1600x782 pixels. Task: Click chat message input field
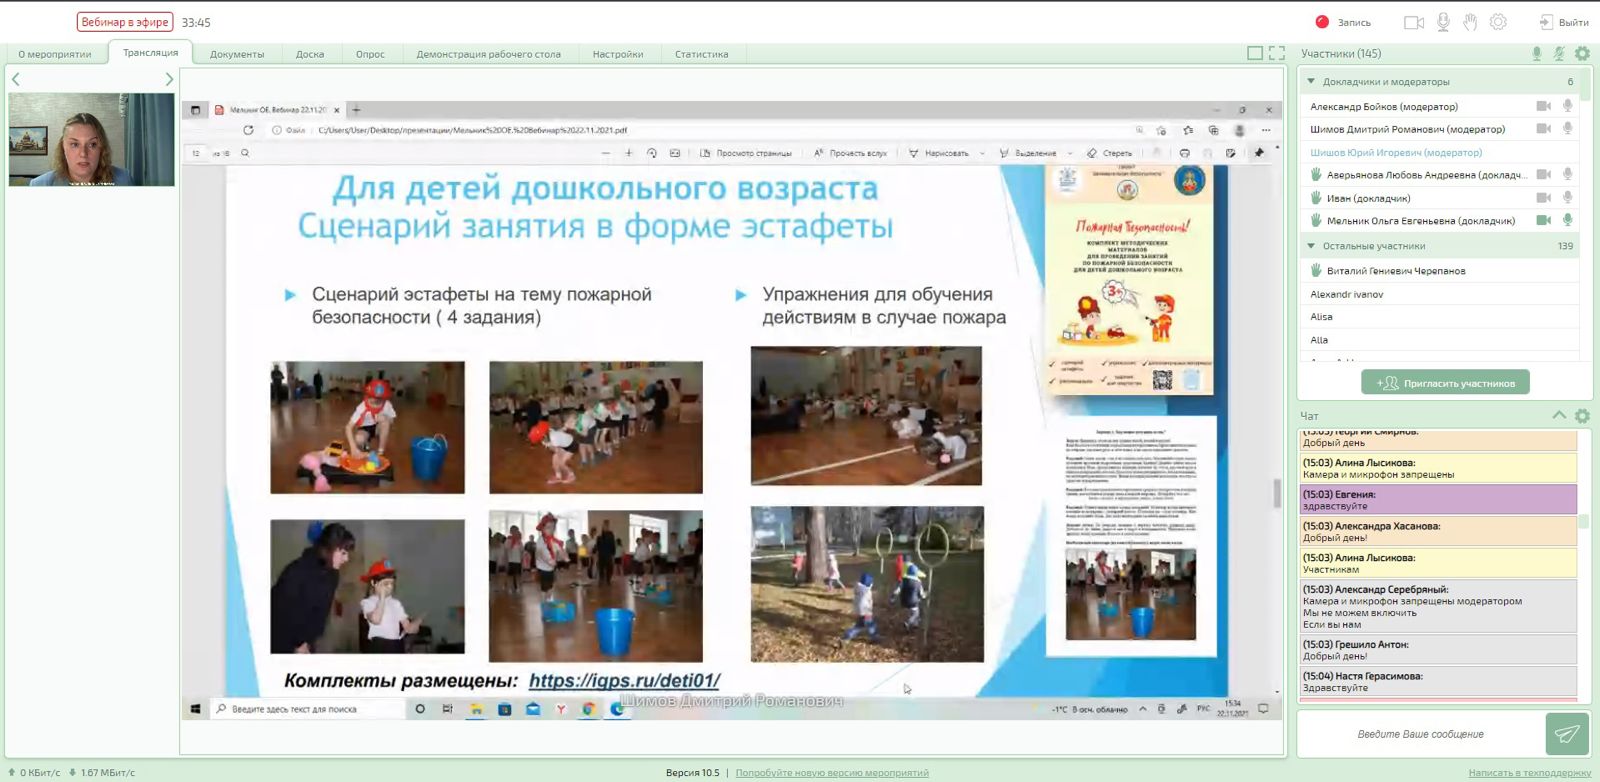(1420, 734)
